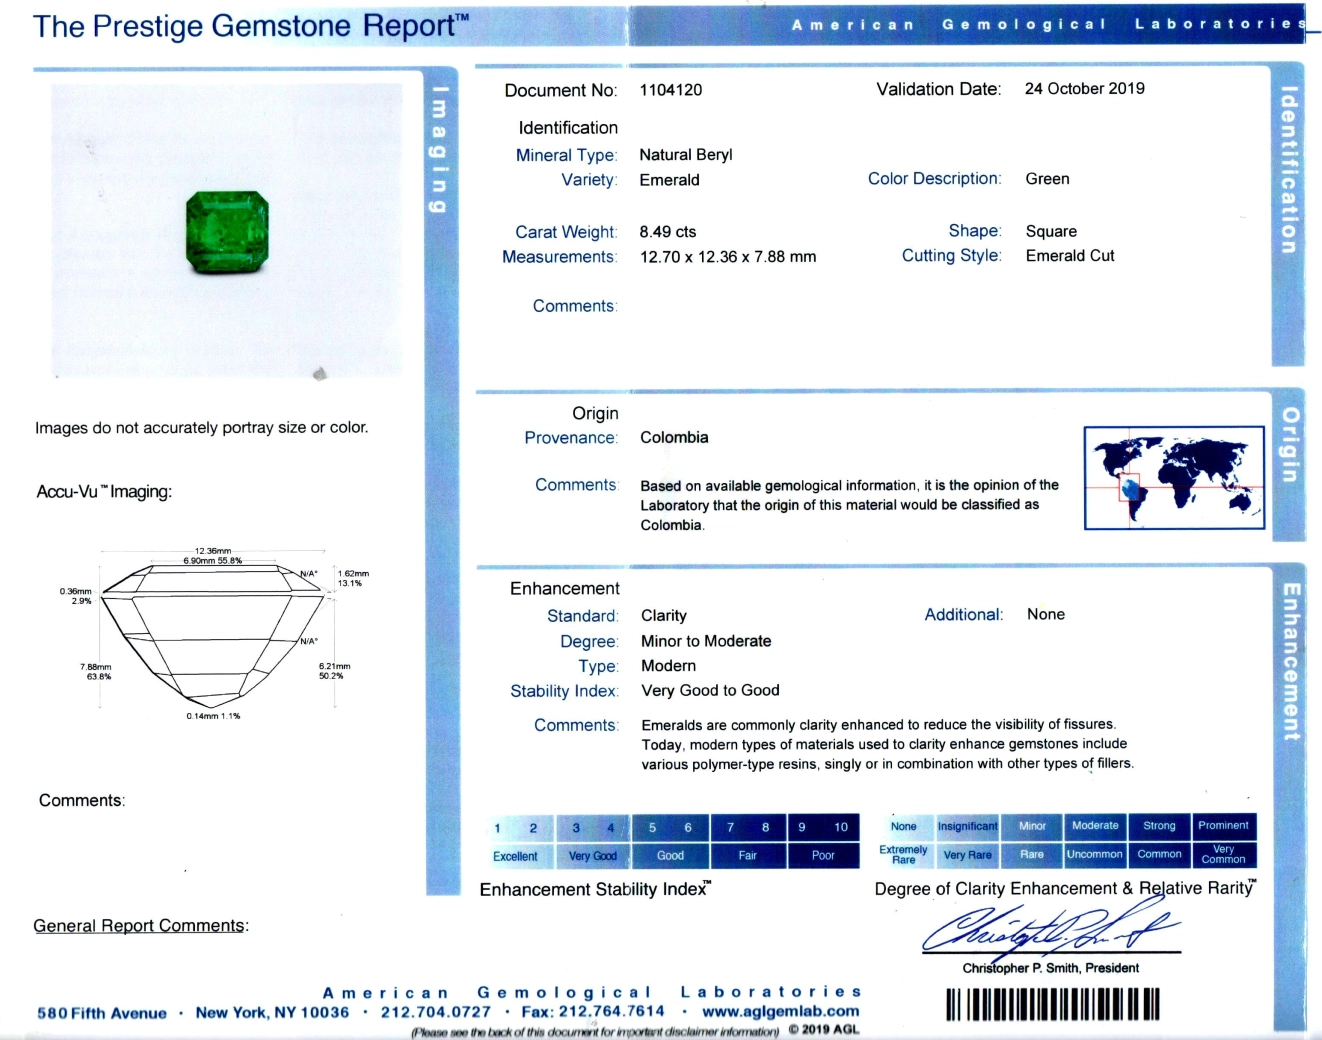Screen dimensions: 1322x1040
Task: Click the 'Very Common' rarity cell
Action: pyautogui.click(x=1223, y=854)
